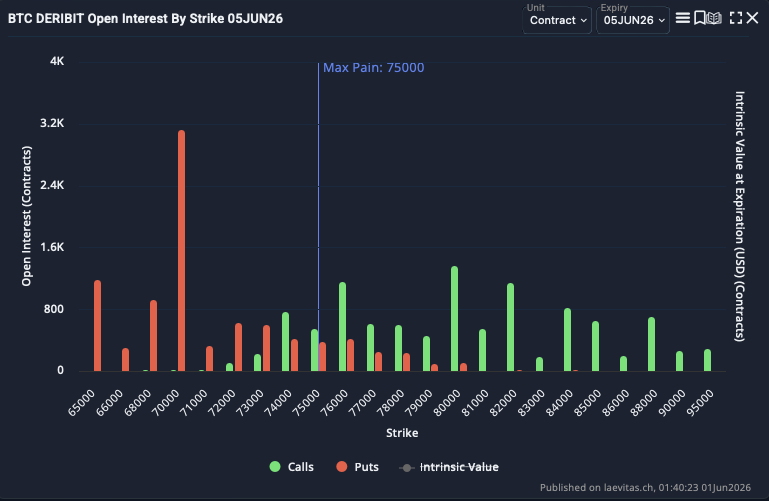Click the 3.2K y-axis value
The image size is (769, 501).
[52, 123]
